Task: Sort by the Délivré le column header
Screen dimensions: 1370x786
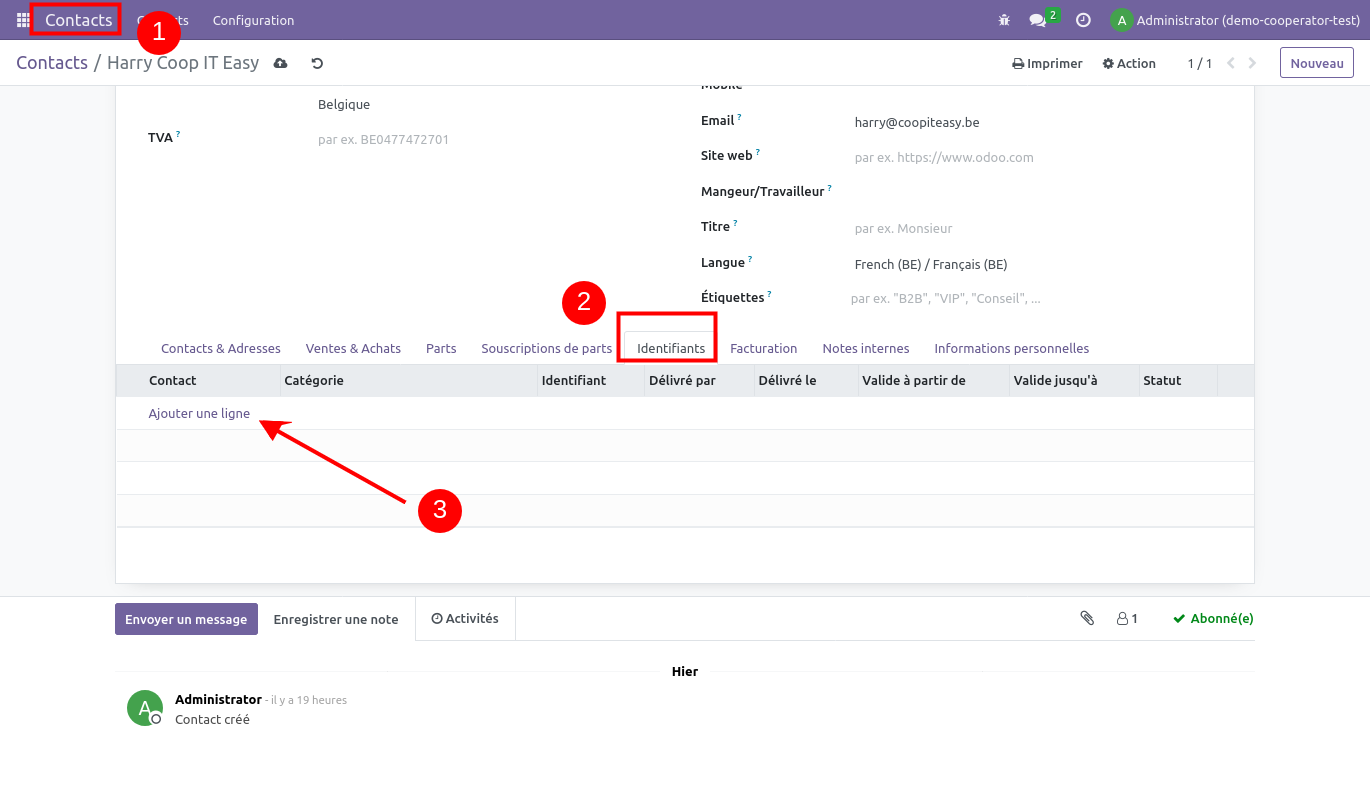Action: pyautogui.click(x=806, y=381)
